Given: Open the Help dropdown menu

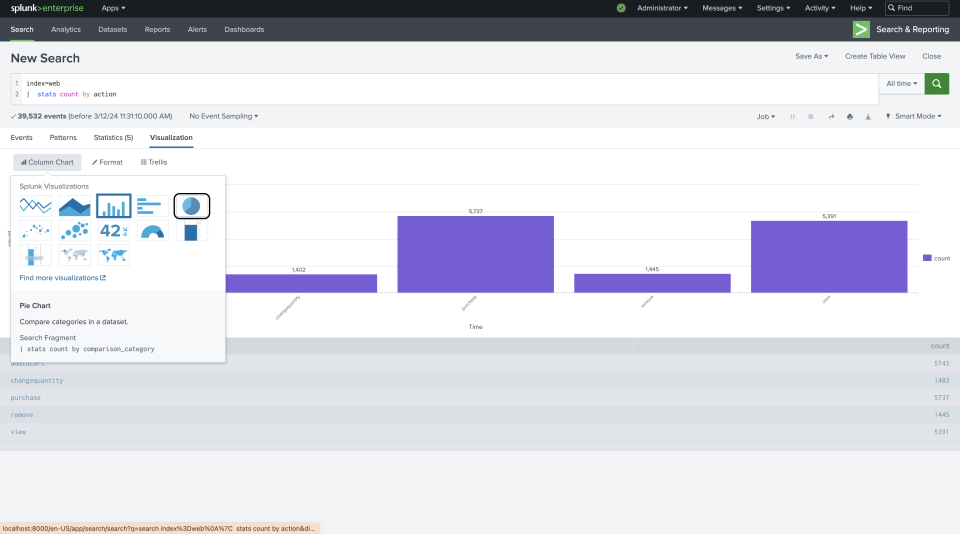Looking at the screenshot, I should (861, 8).
